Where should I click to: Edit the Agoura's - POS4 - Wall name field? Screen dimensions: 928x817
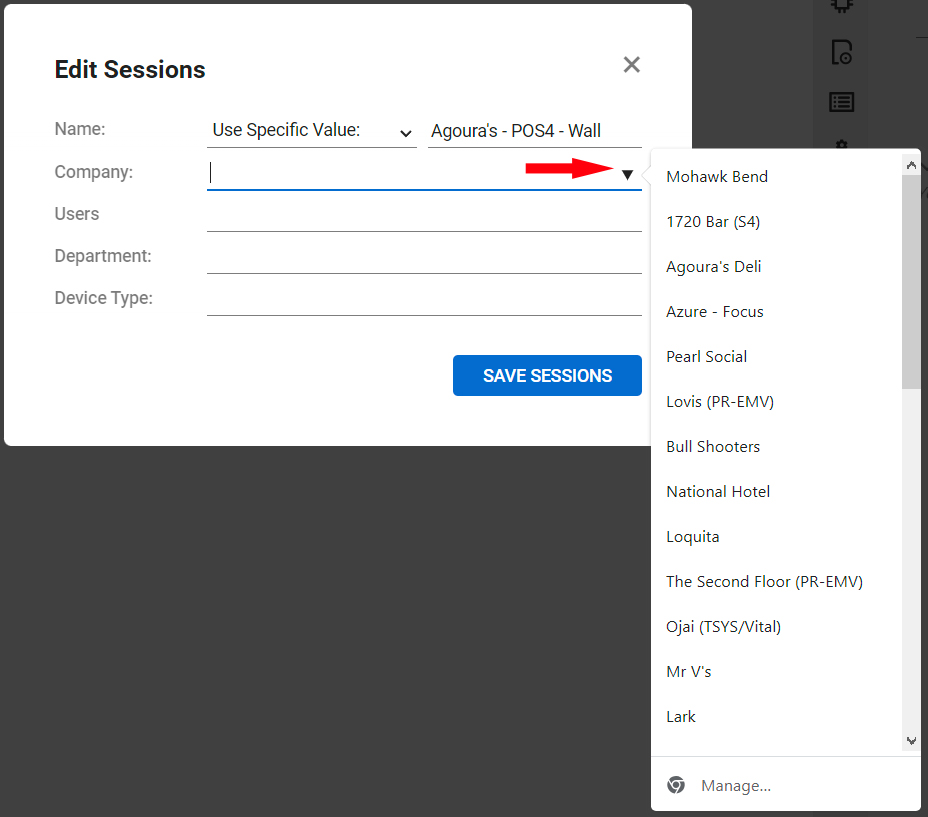coord(534,131)
